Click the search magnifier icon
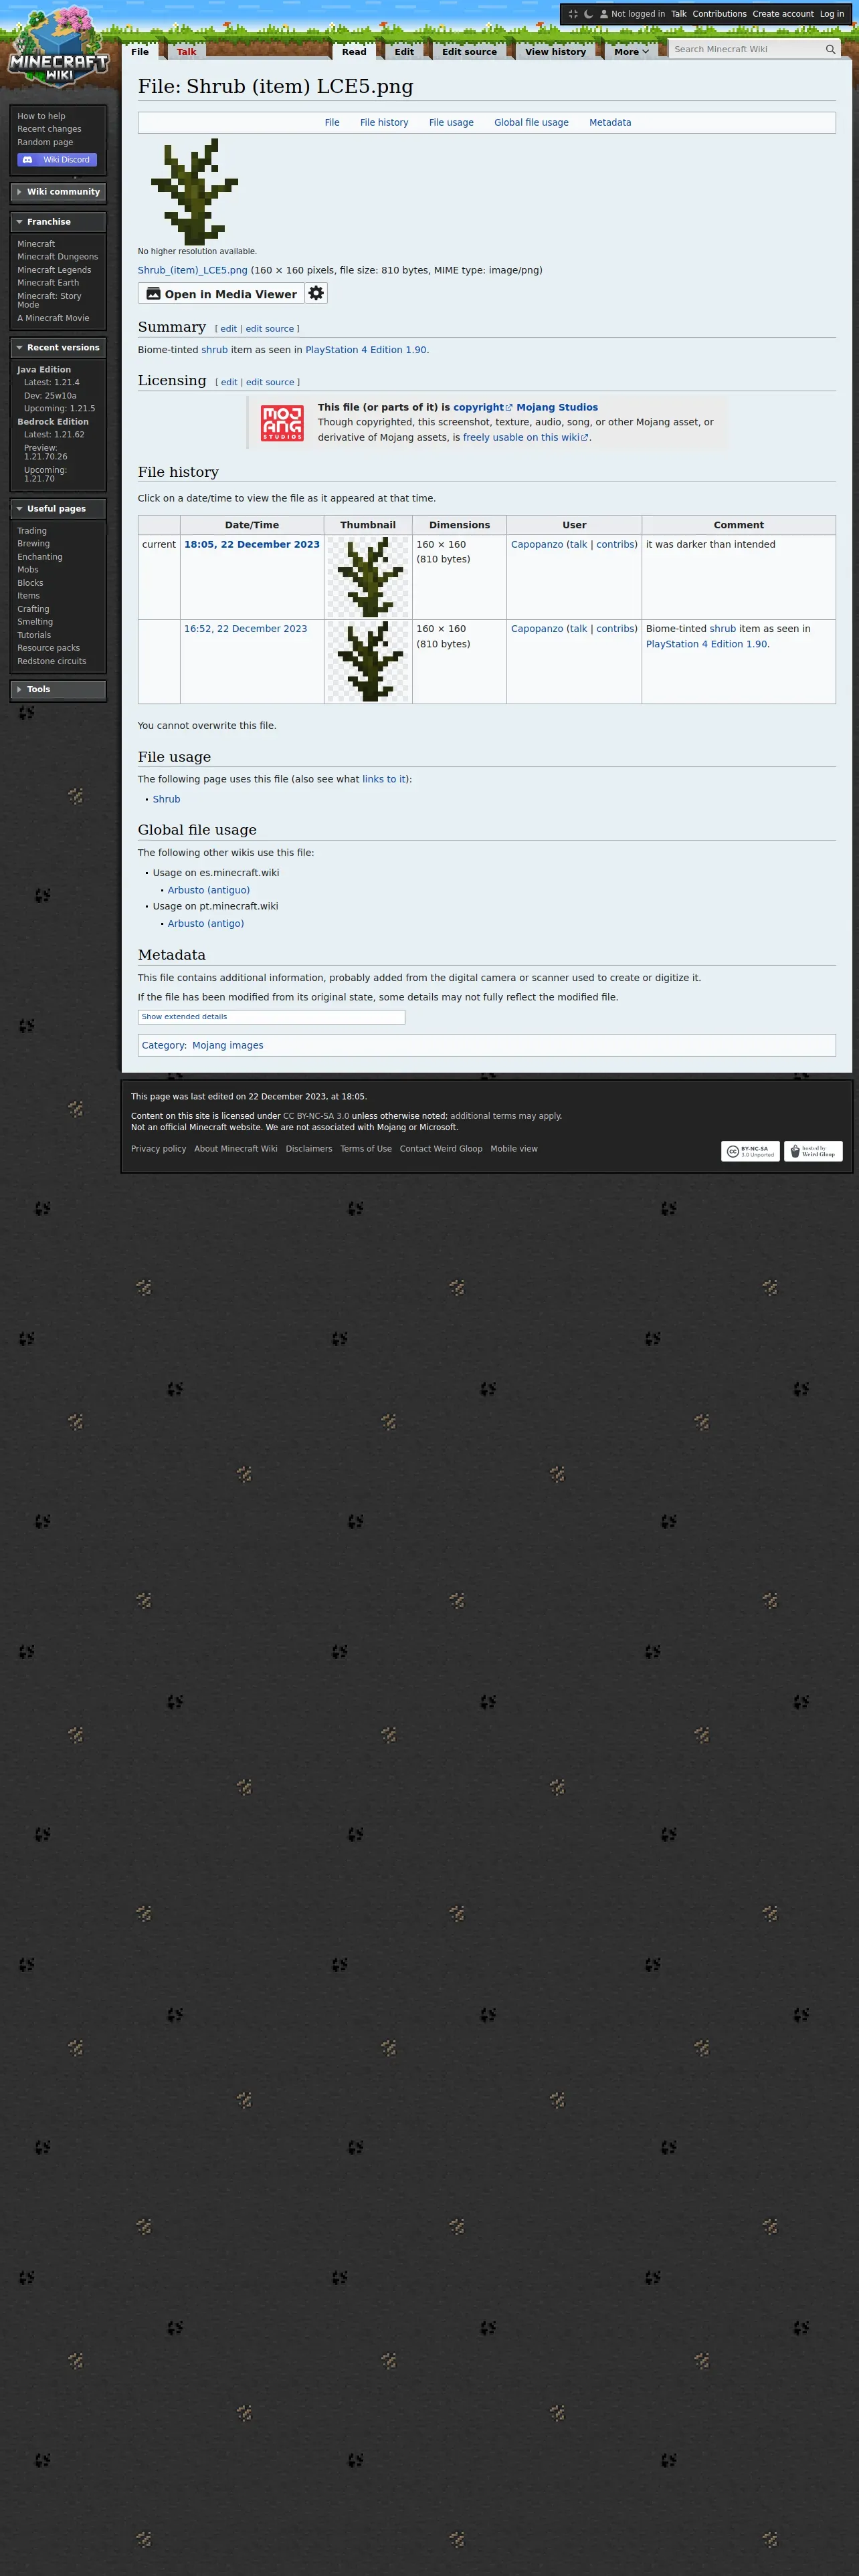 tap(830, 49)
